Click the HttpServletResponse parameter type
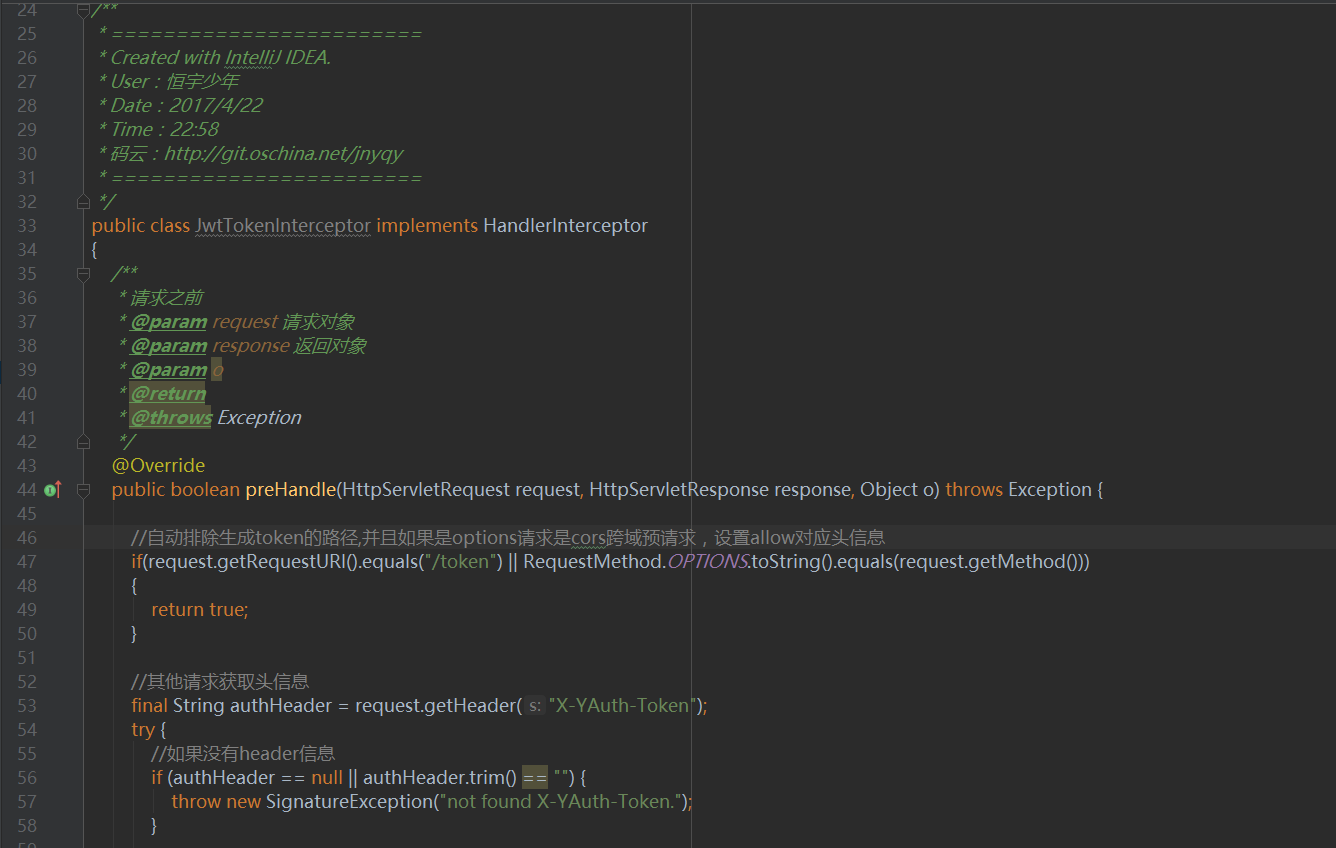Image resolution: width=1336 pixels, height=848 pixels. pos(679,490)
